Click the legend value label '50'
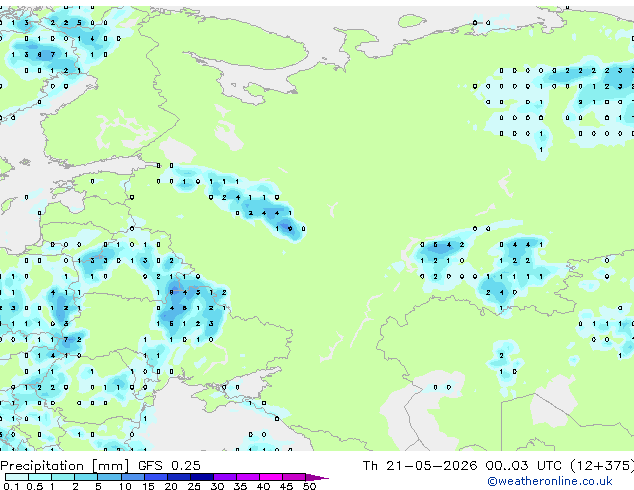The image size is (634, 490). (310, 486)
